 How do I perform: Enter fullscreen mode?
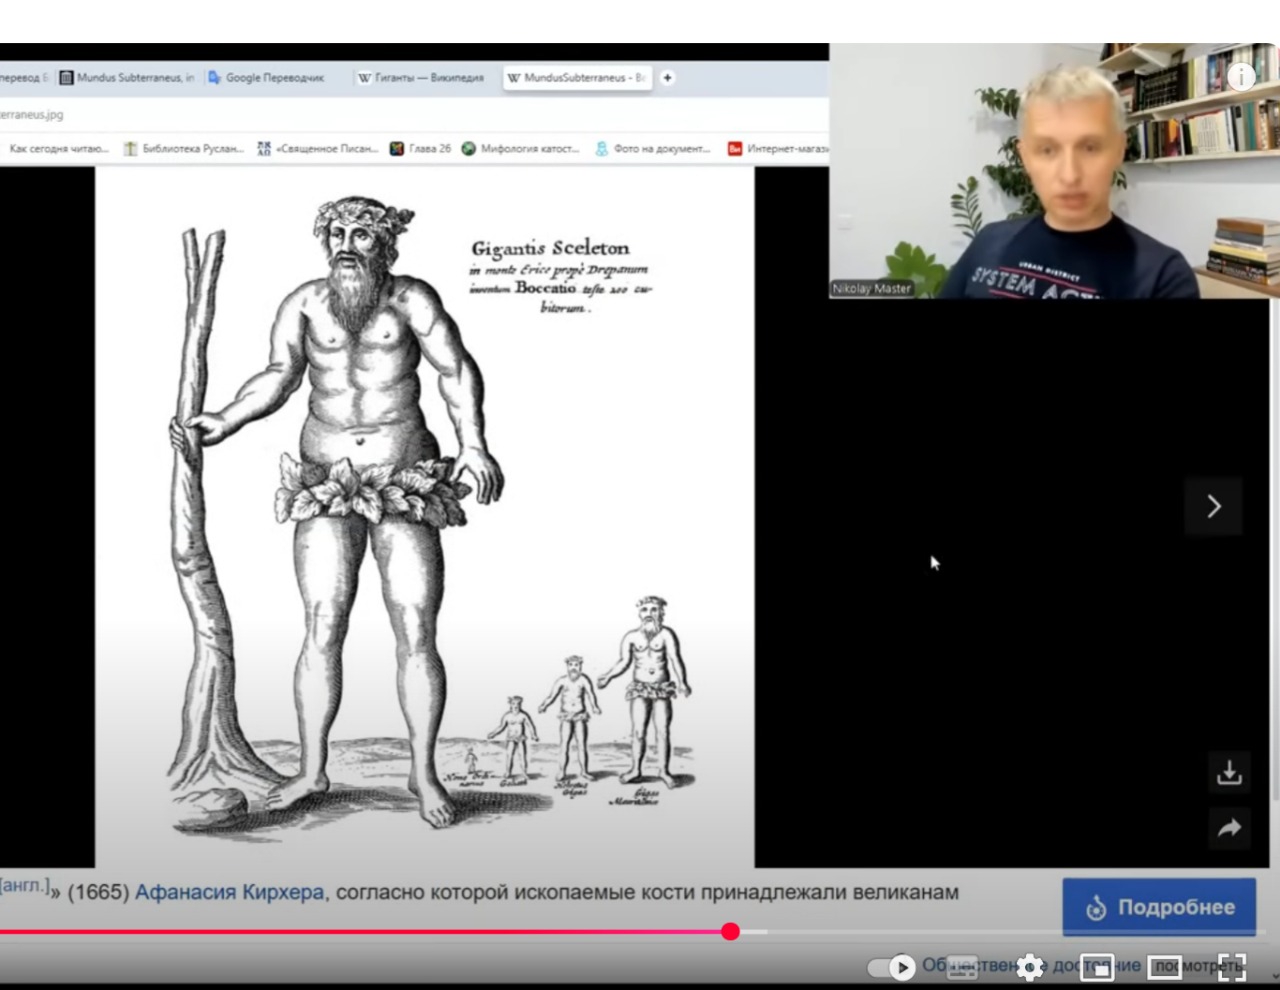point(1232,967)
